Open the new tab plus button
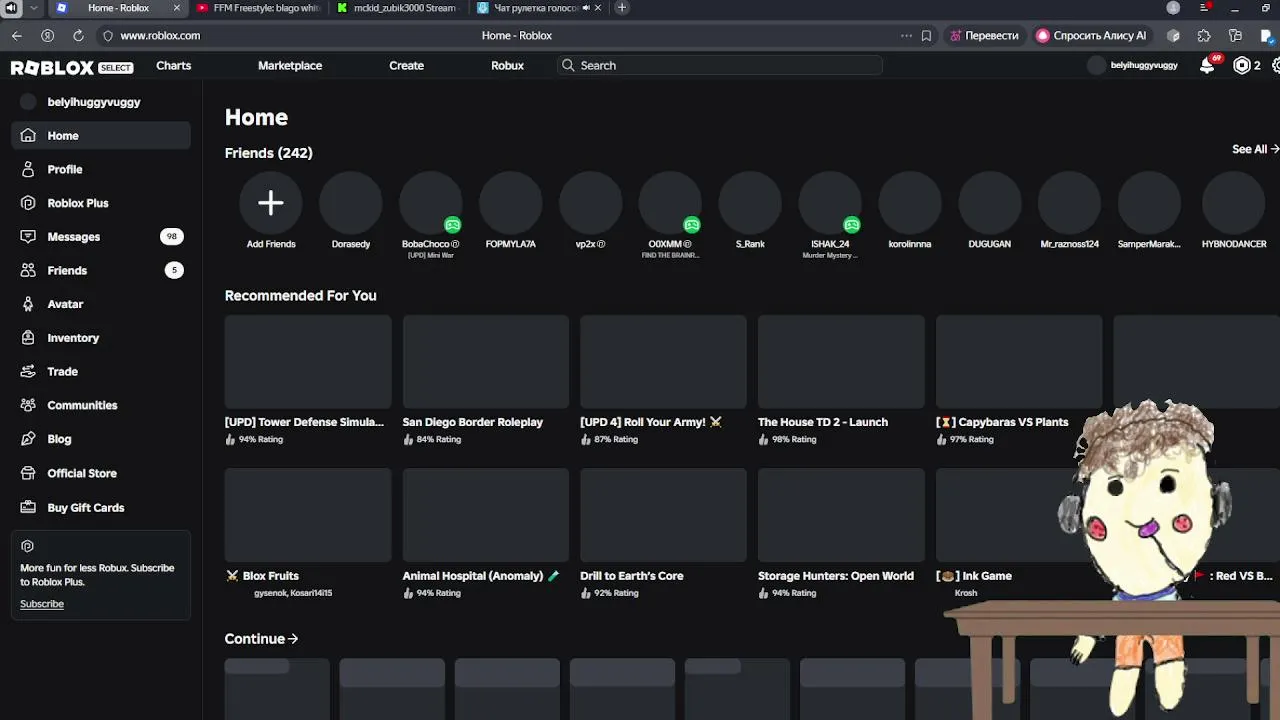The image size is (1280, 720). coord(621,8)
